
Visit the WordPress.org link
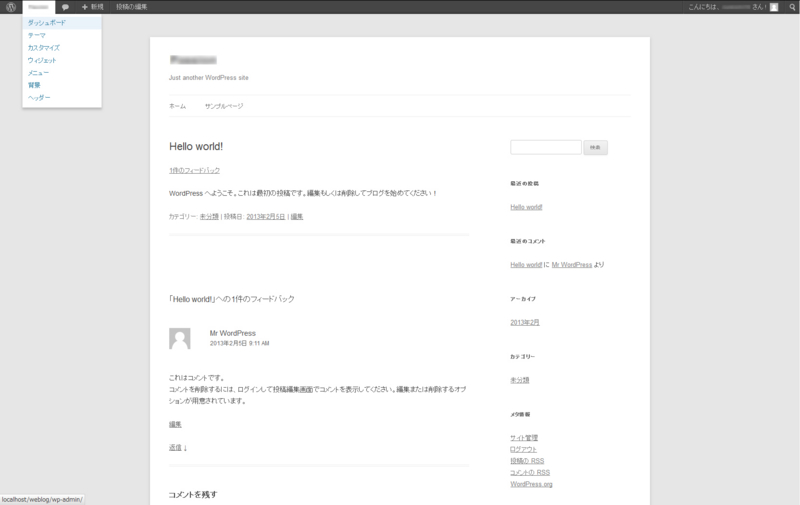pos(531,484)
